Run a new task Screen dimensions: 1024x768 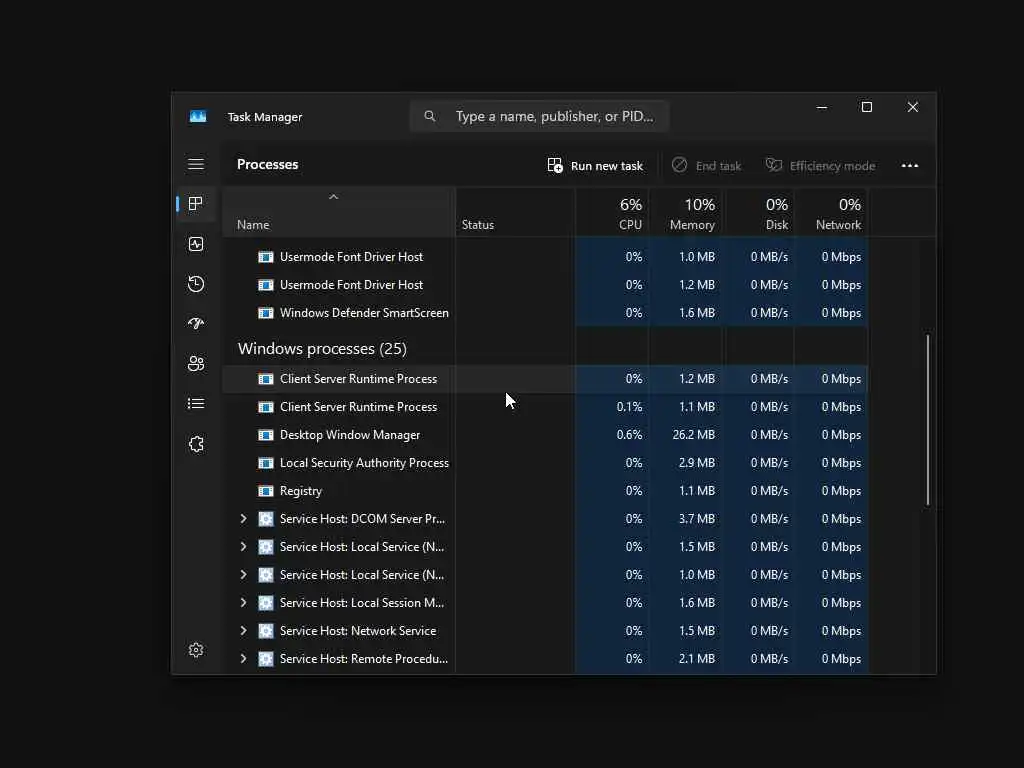(x=595, y=166)
